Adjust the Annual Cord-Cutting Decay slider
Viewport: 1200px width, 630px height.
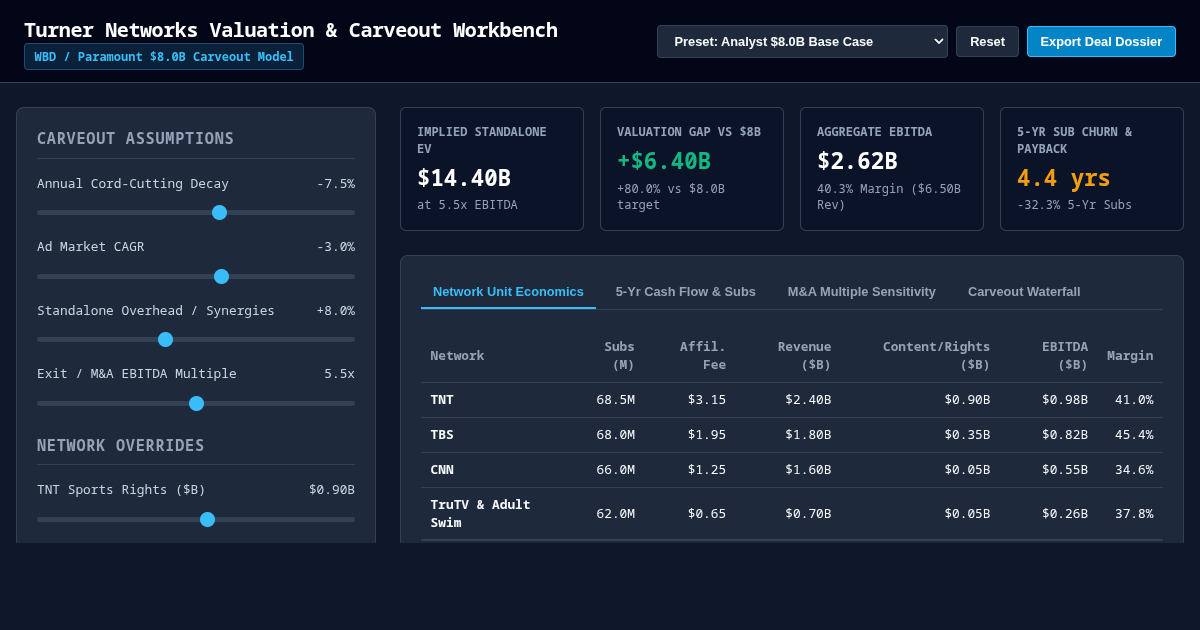(196, 212)
